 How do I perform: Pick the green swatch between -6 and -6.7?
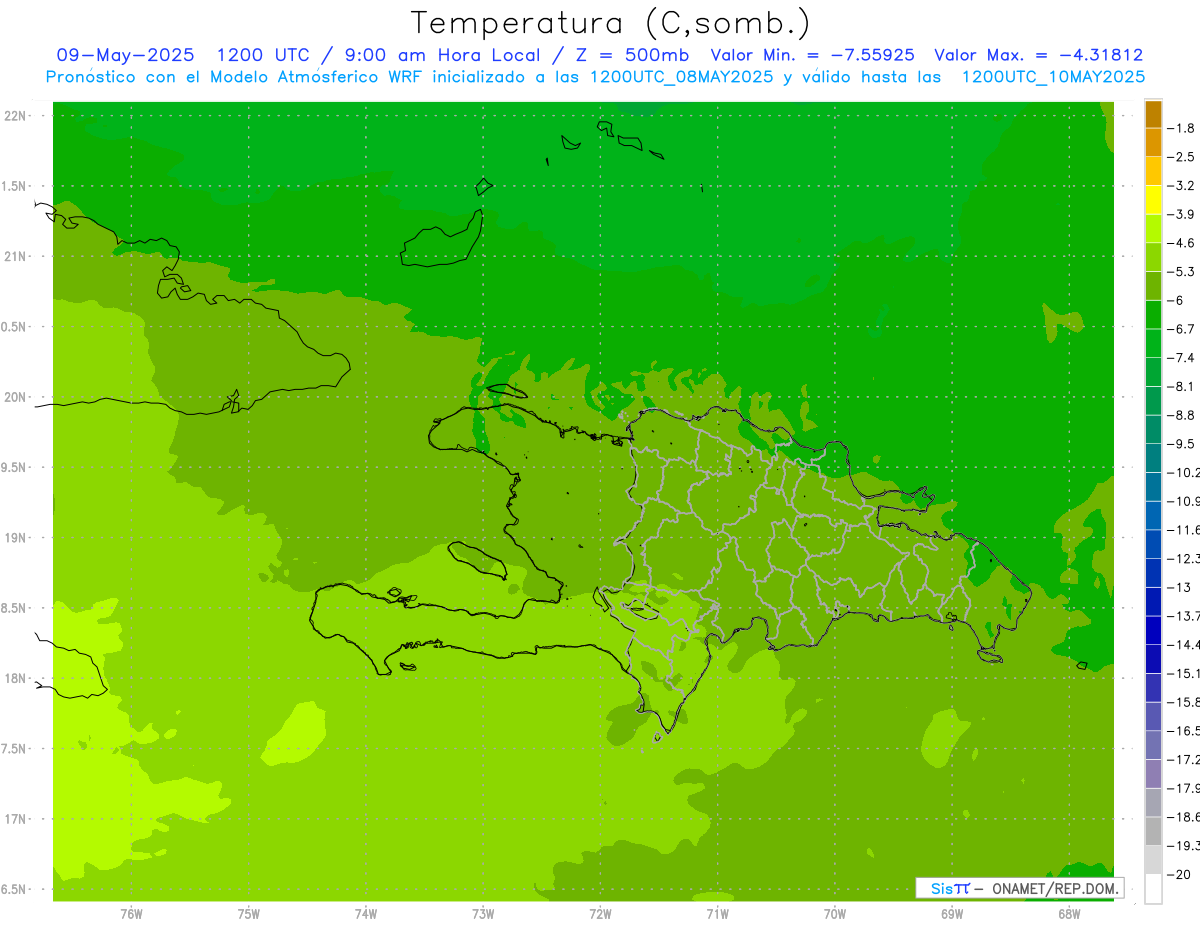click(x=1153, y=315)
